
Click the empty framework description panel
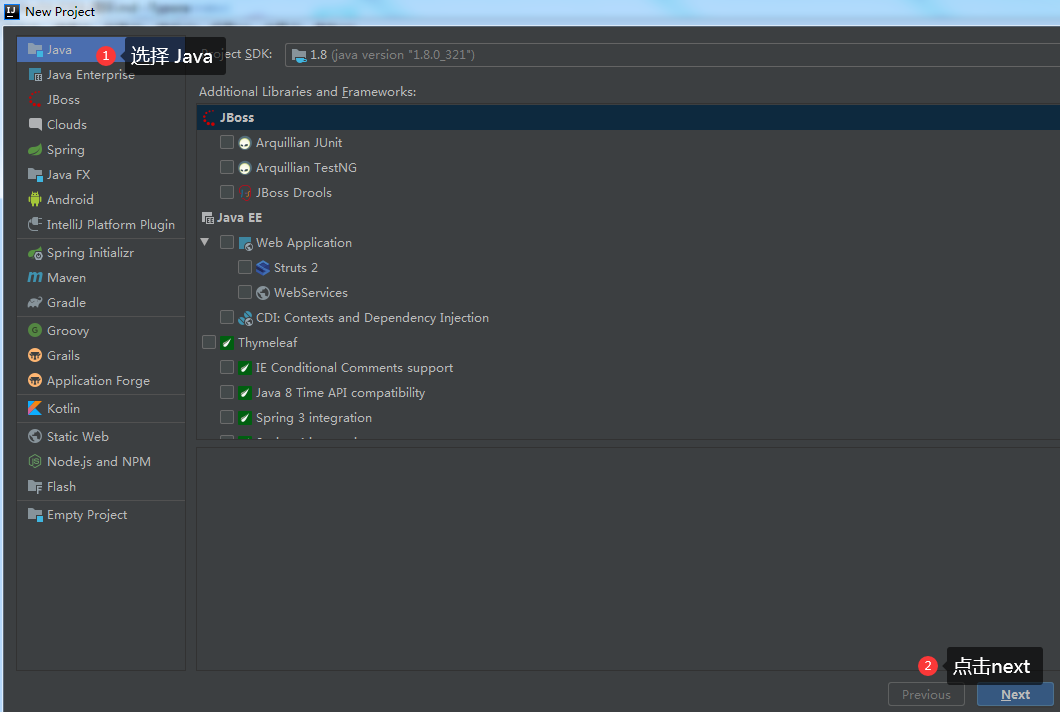click(628, 559)
